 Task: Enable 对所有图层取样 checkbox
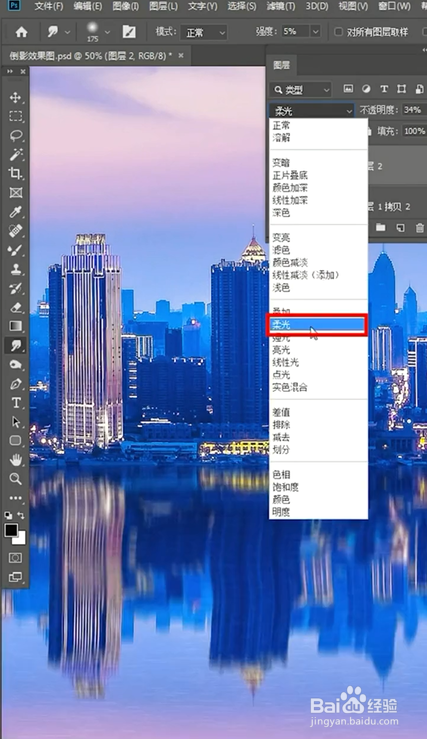[338, 32]
